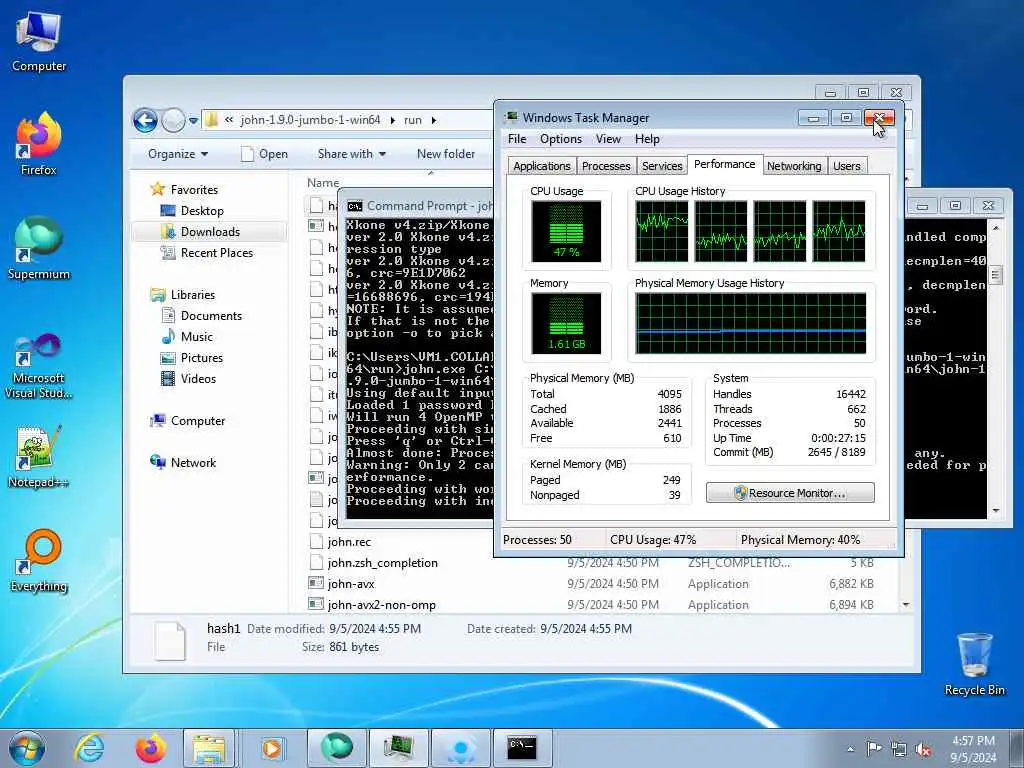Image resolution: width=1024 pixels, height=768 pixels.
Task: Select Desktop under Favorites
Action: (x=202, y=211)
